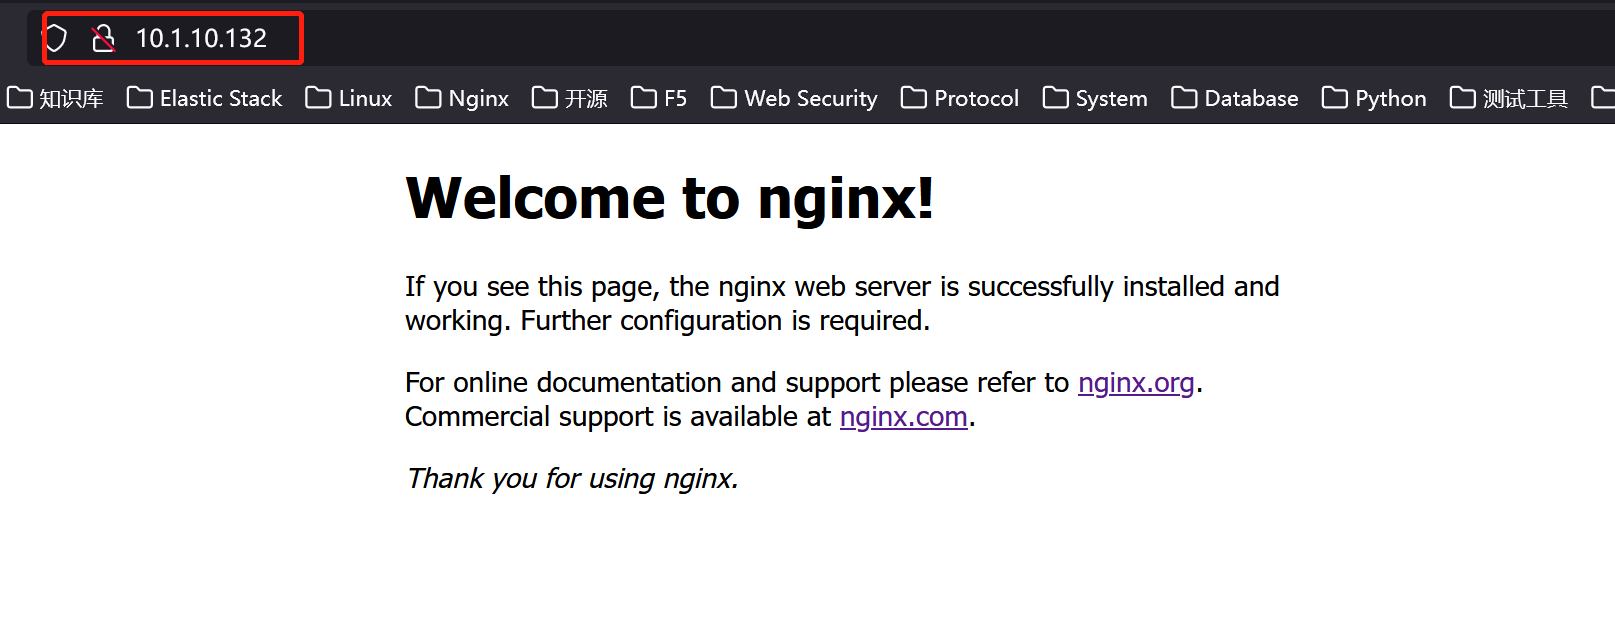Open the Database bookmark folder
Viewport: 1615px width, 636px height.
[1235, 98]
